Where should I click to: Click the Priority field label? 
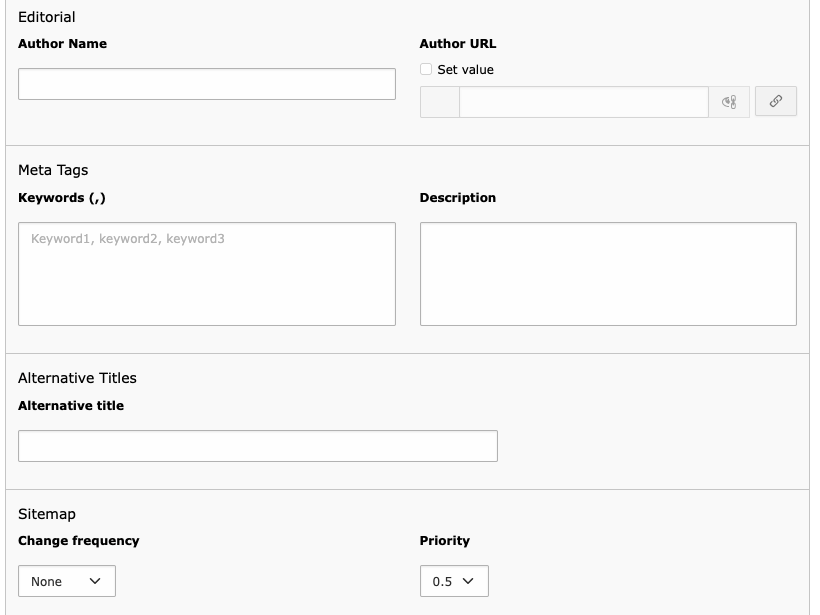pos(445,541)
